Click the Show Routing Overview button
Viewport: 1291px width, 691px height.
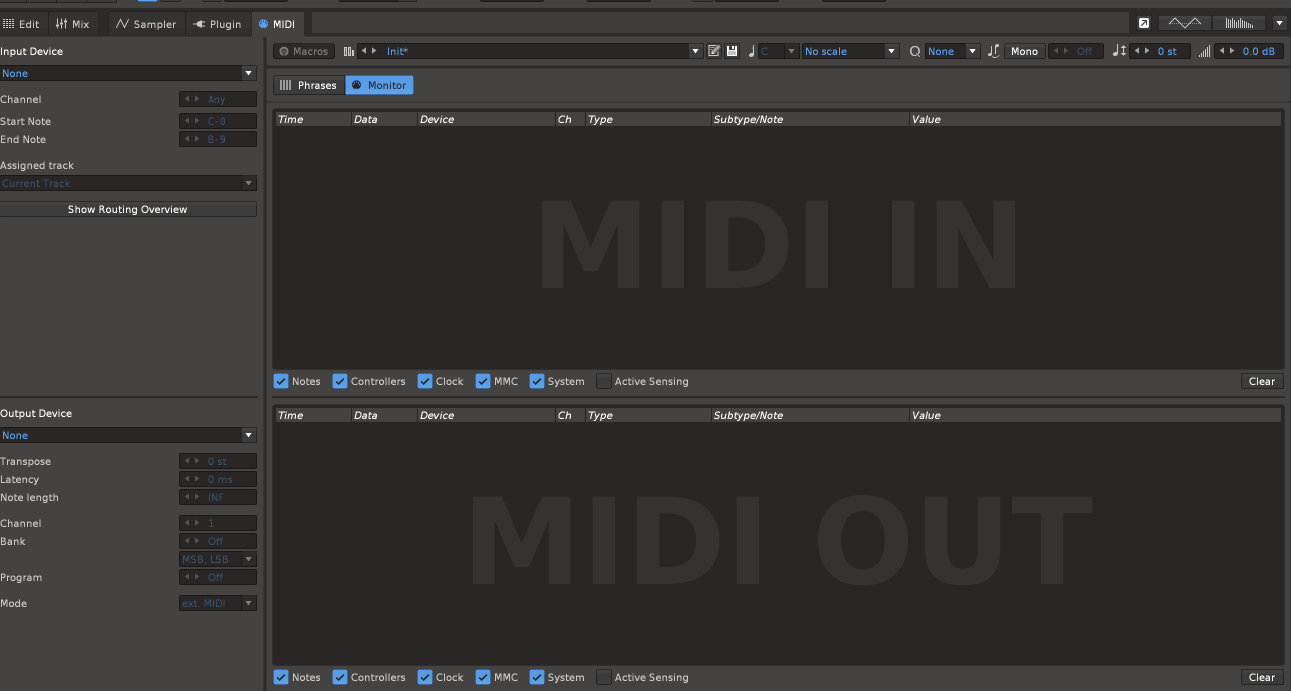coord(128,209)
